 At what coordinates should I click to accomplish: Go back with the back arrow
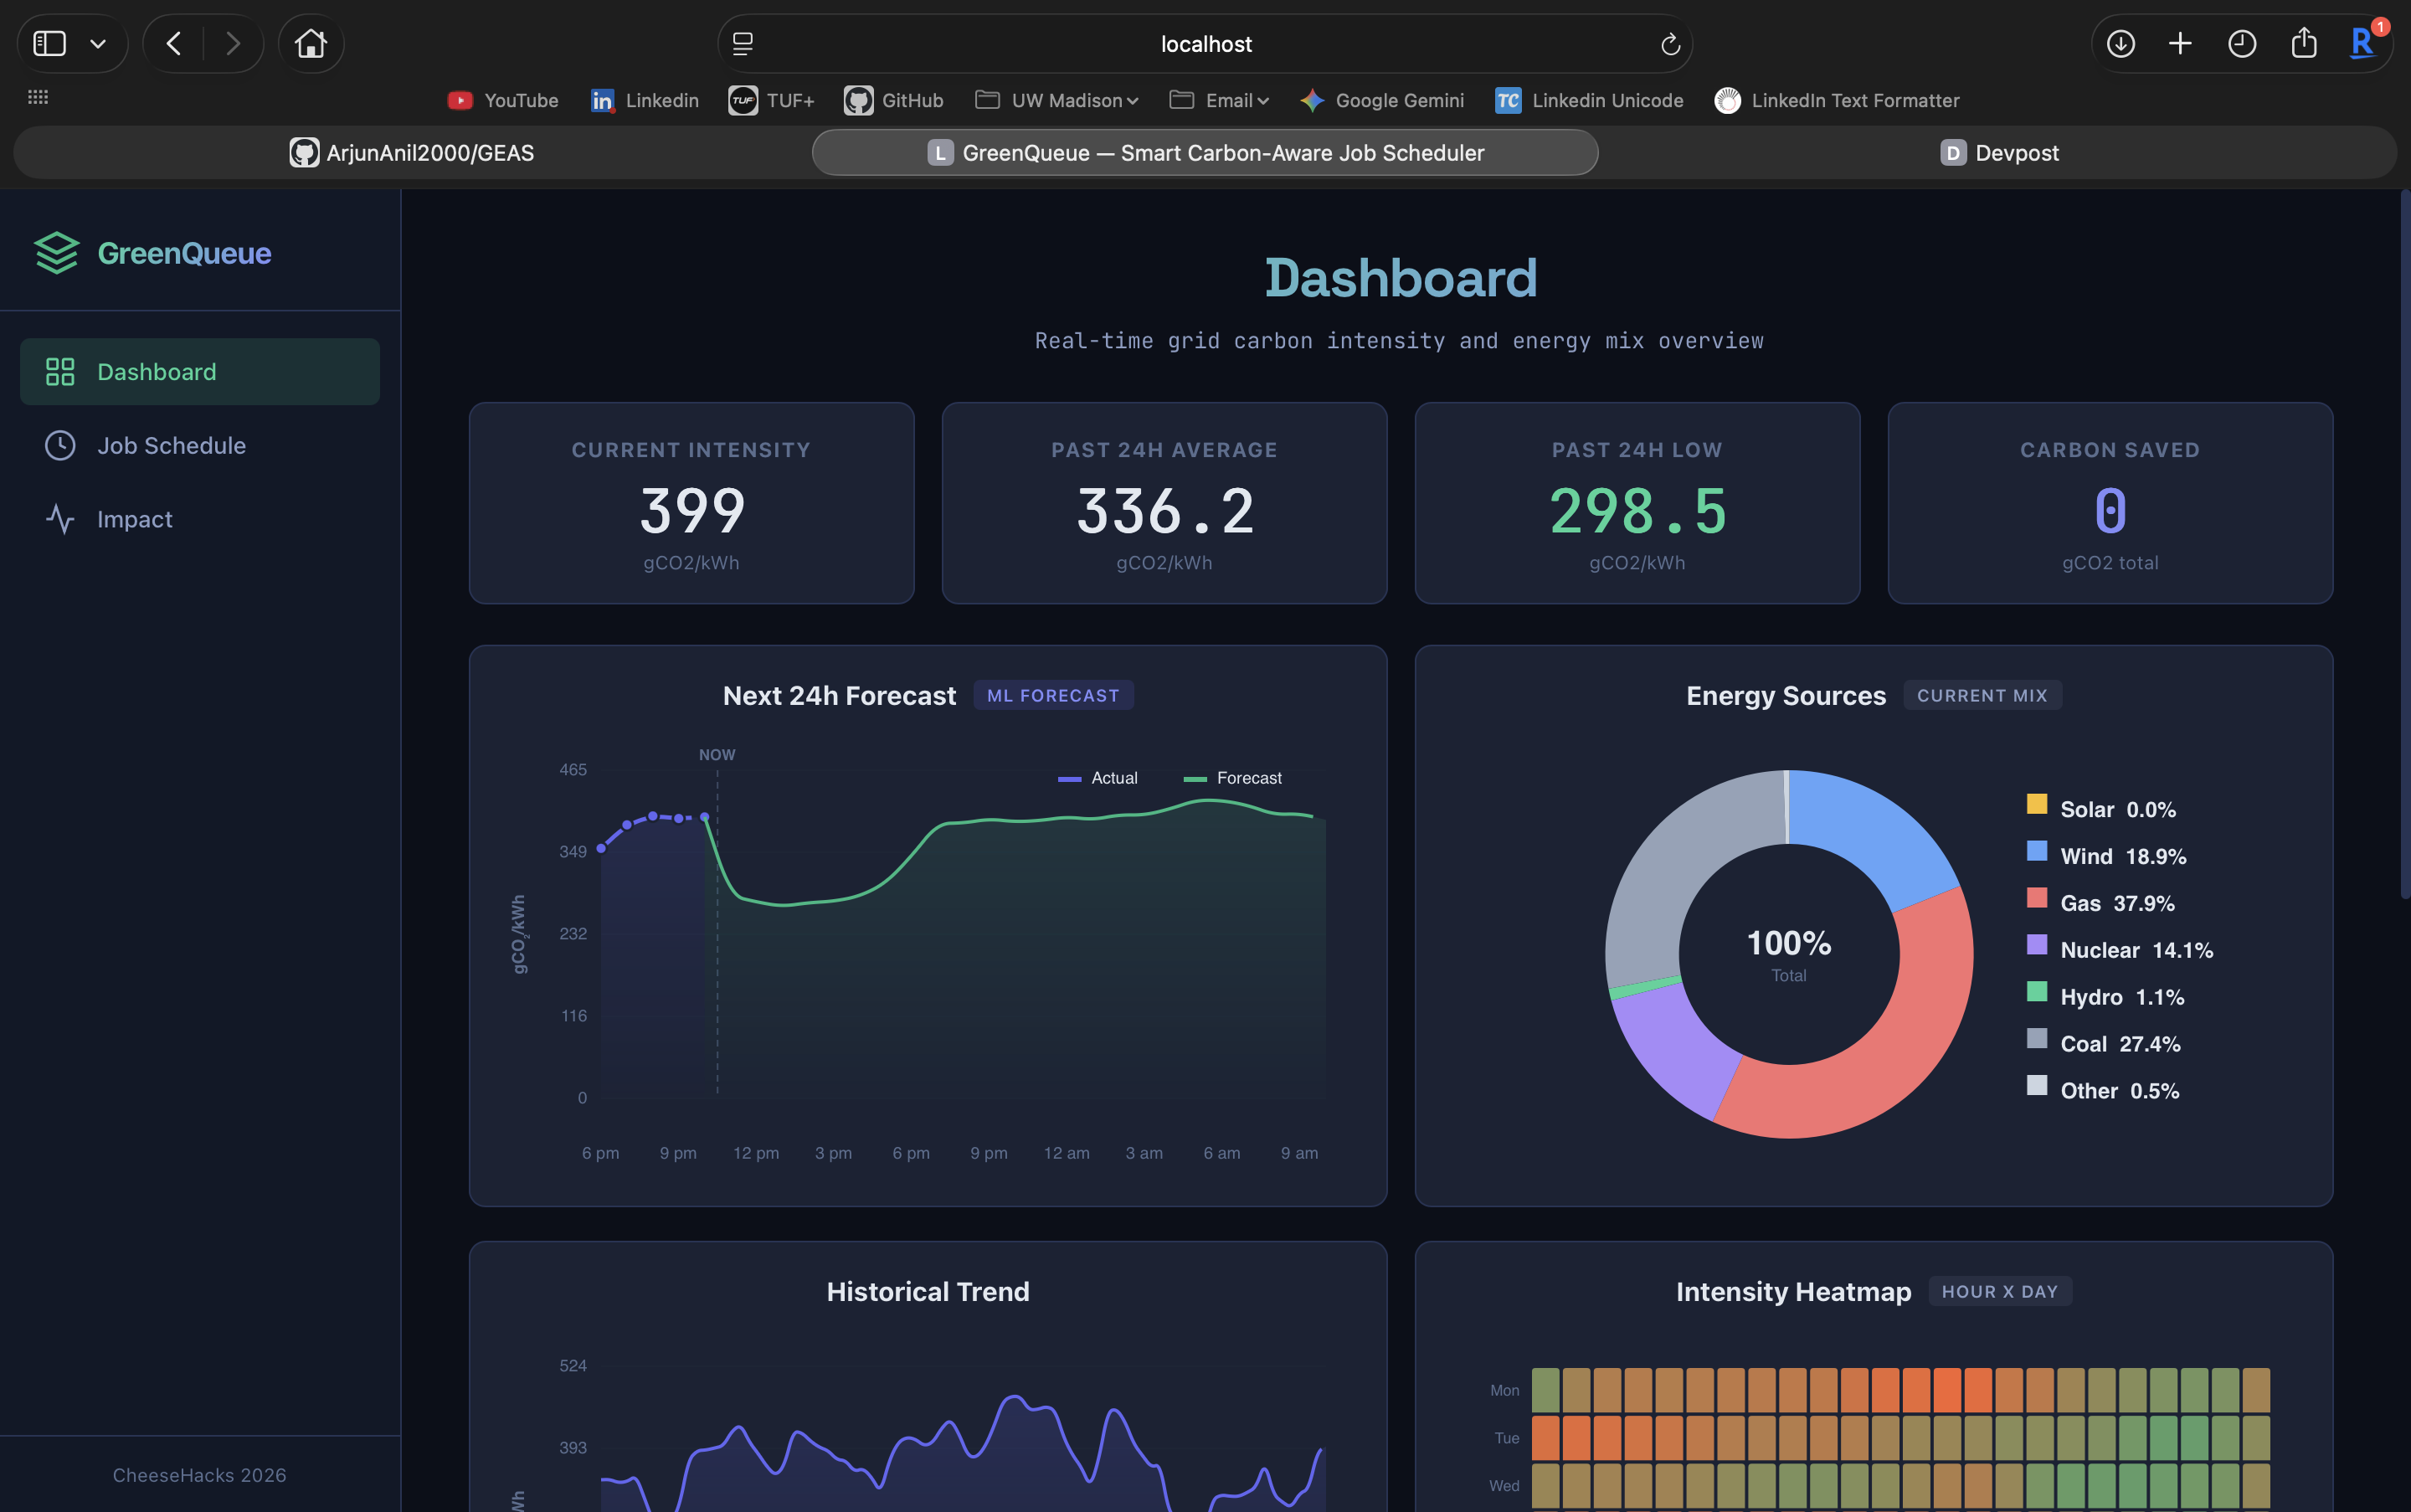174,44
